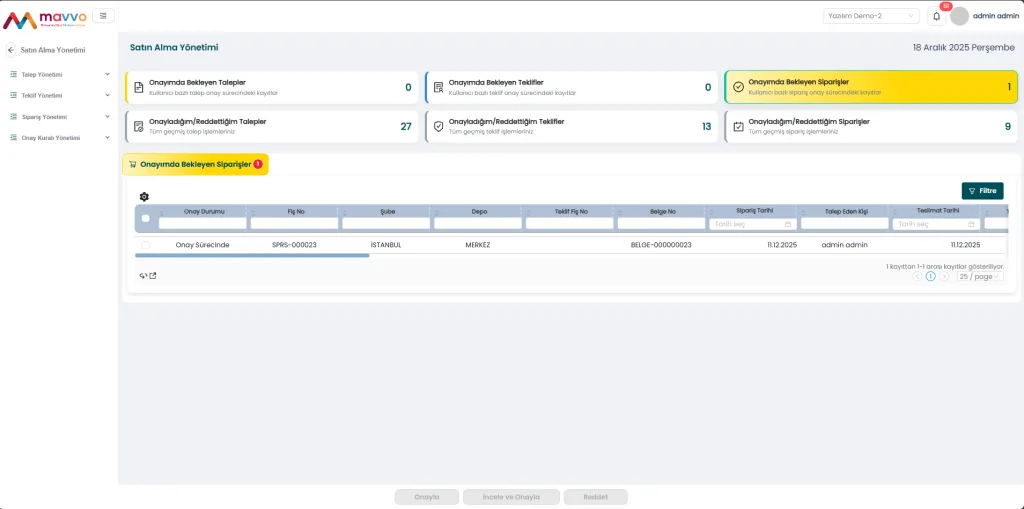The width and height of the screenshot is (1024, 509).
Task: Click the Onay Sürecinde status cell
Action: tap(202, 245)
